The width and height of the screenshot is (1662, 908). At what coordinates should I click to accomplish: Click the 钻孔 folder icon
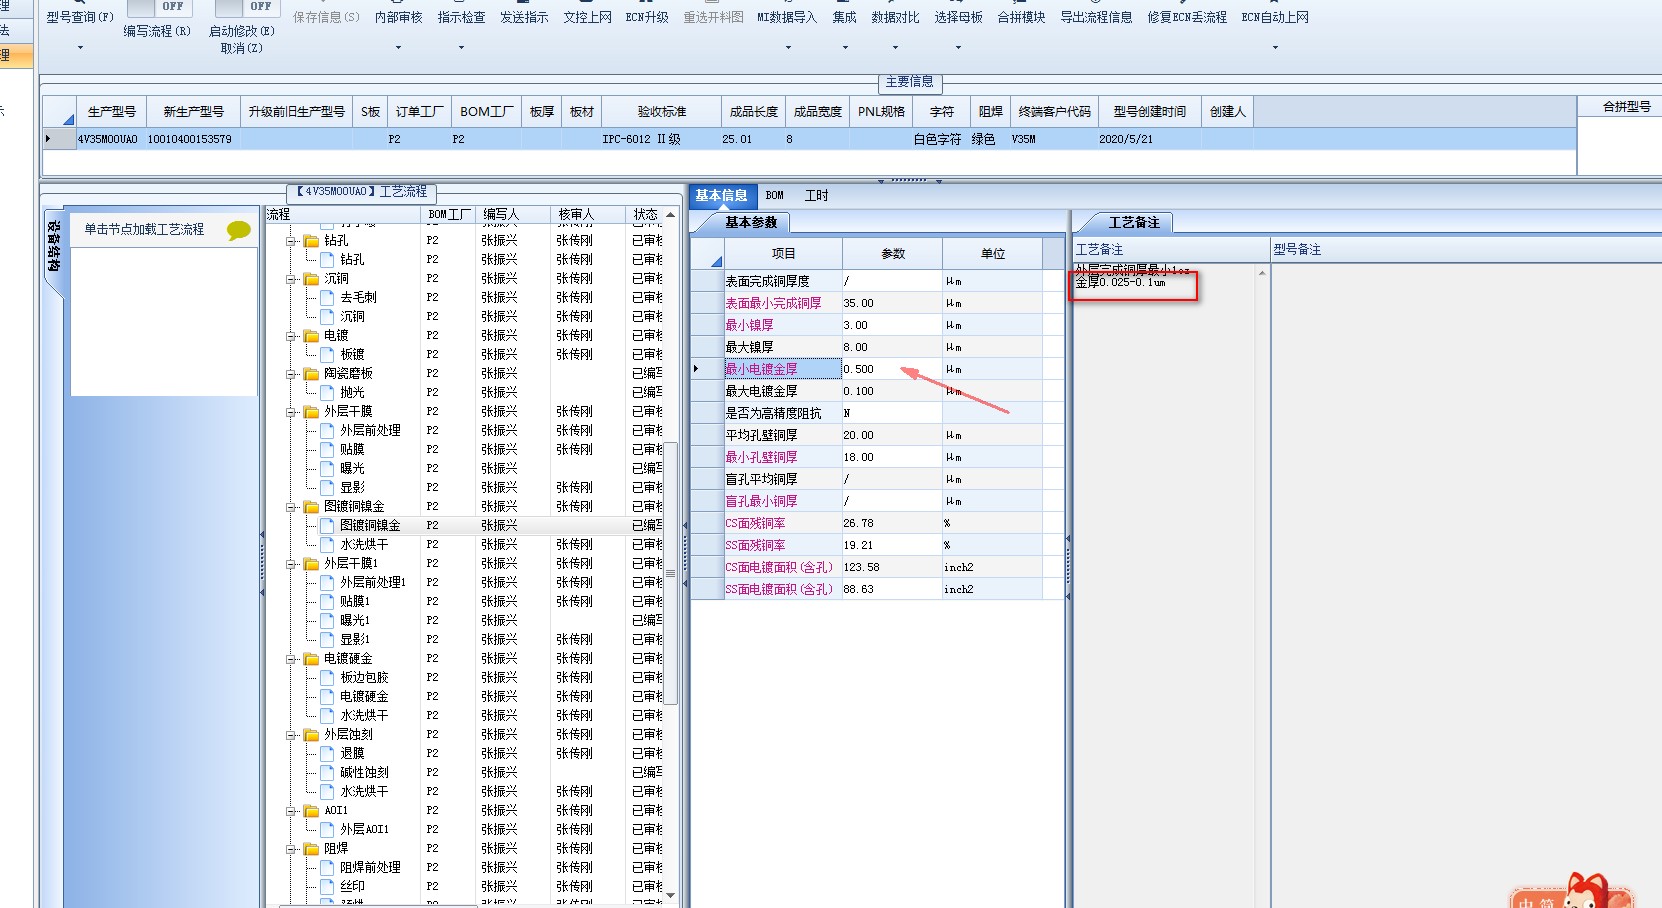click(311, 241)
